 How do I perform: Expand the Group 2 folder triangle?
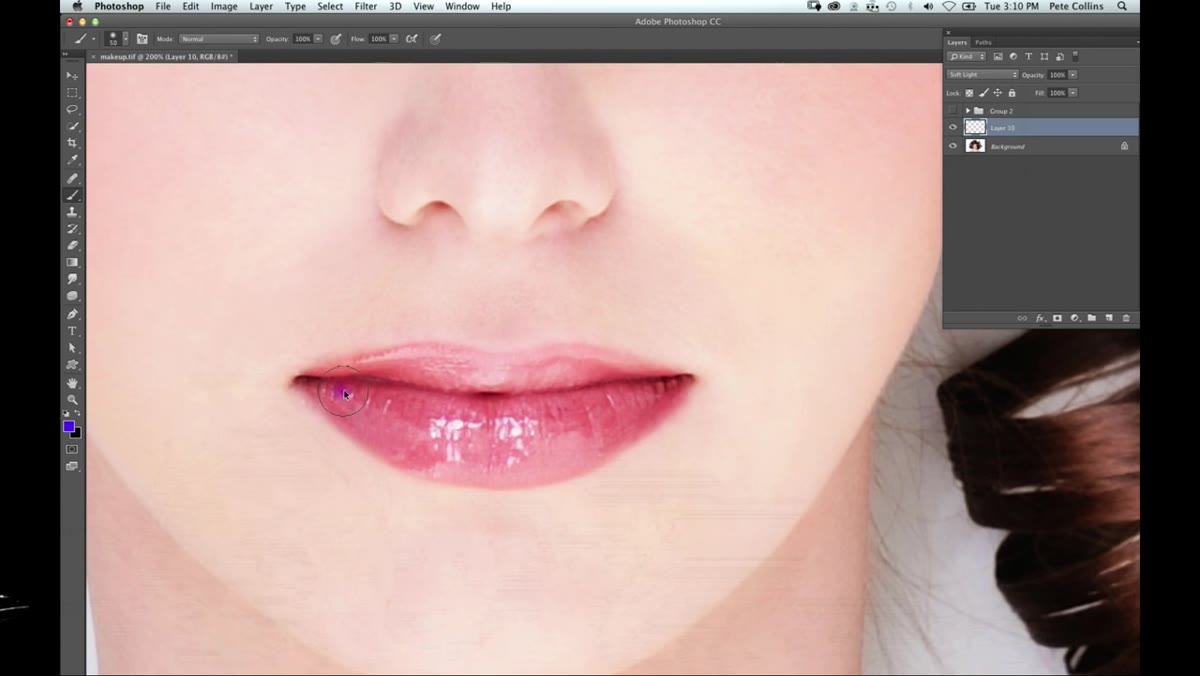coord(968,110)
